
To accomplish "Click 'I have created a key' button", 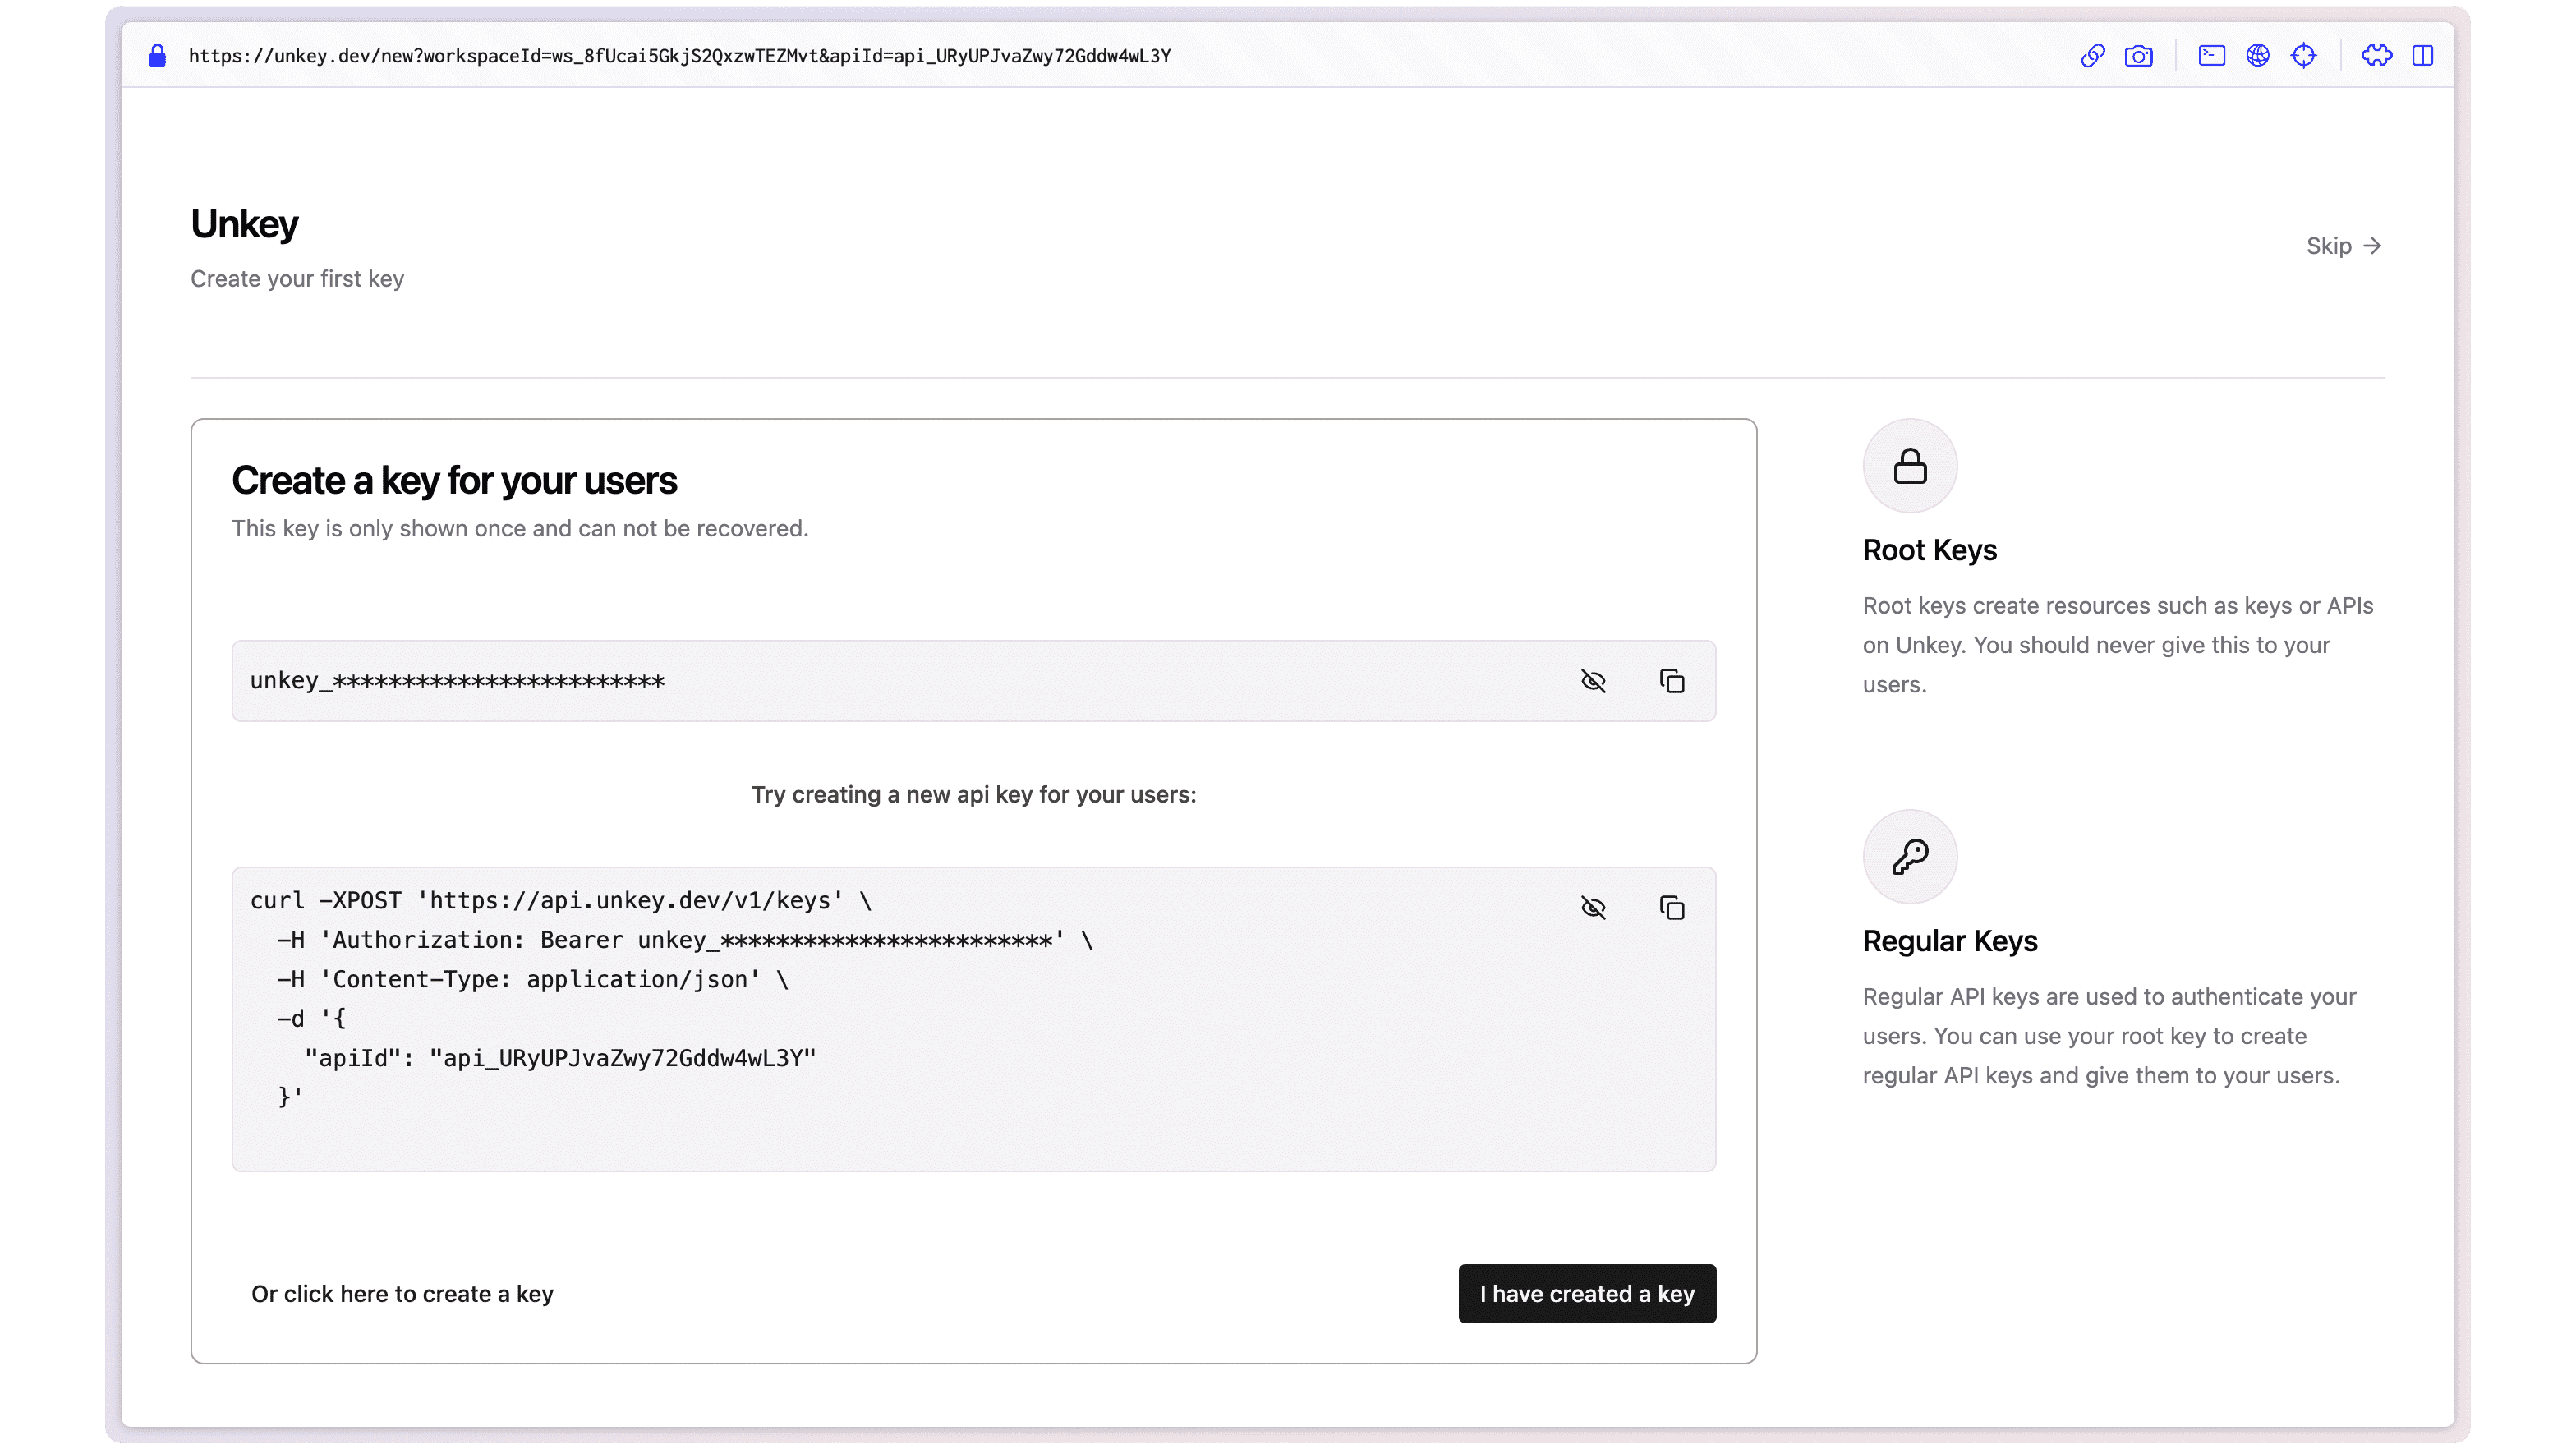I will [1587, 1293].
